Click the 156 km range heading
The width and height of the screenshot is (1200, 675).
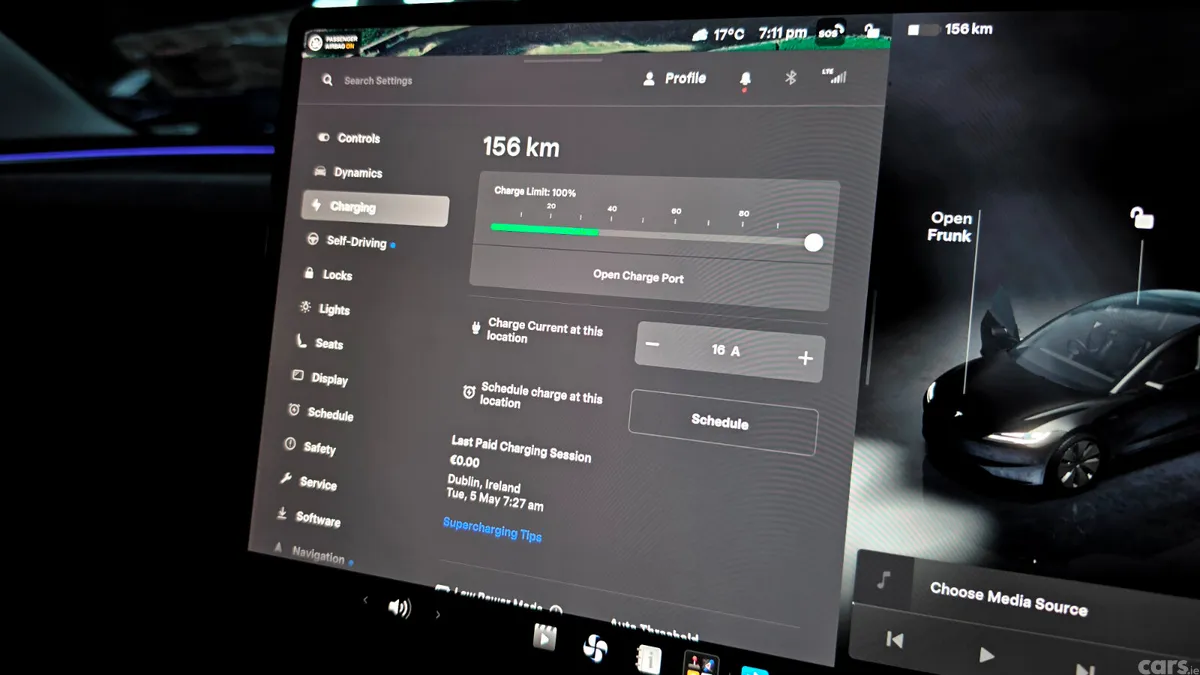pos(521,148)
